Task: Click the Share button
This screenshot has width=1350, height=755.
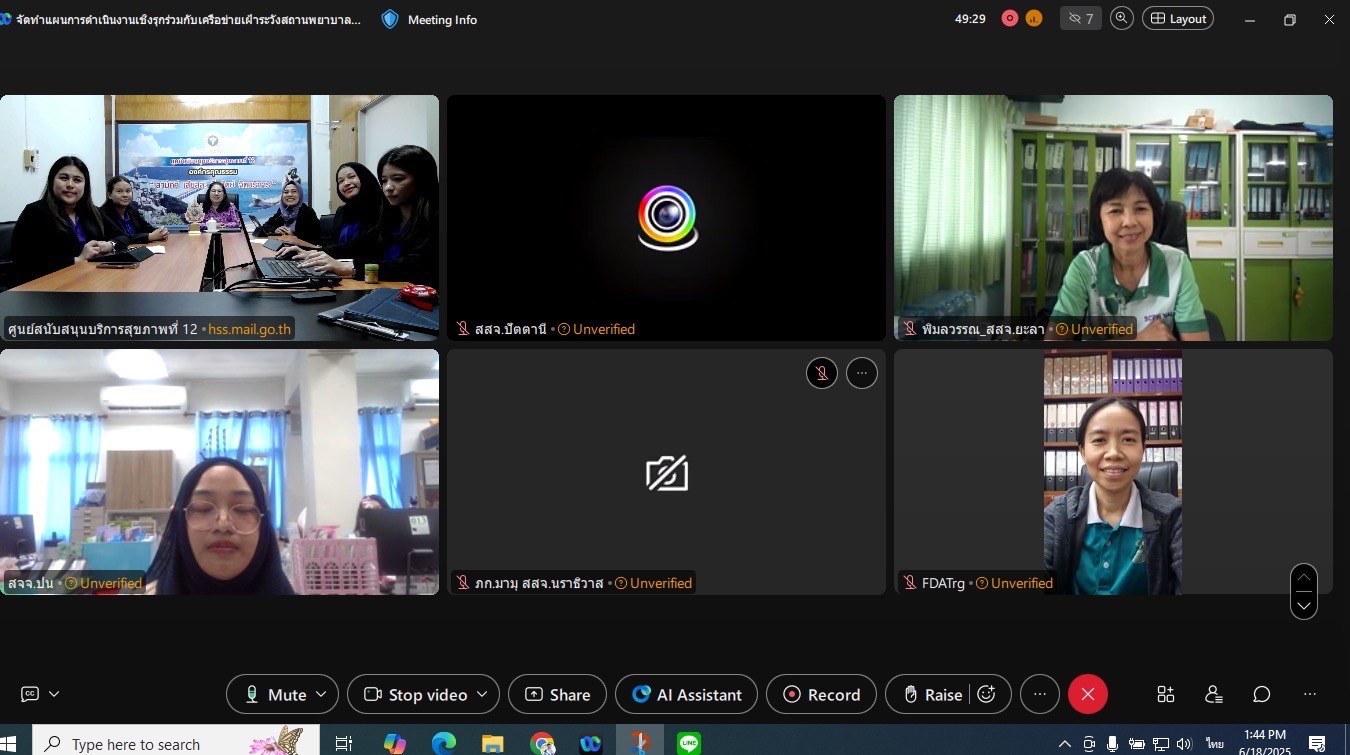Action: point(557,694)
